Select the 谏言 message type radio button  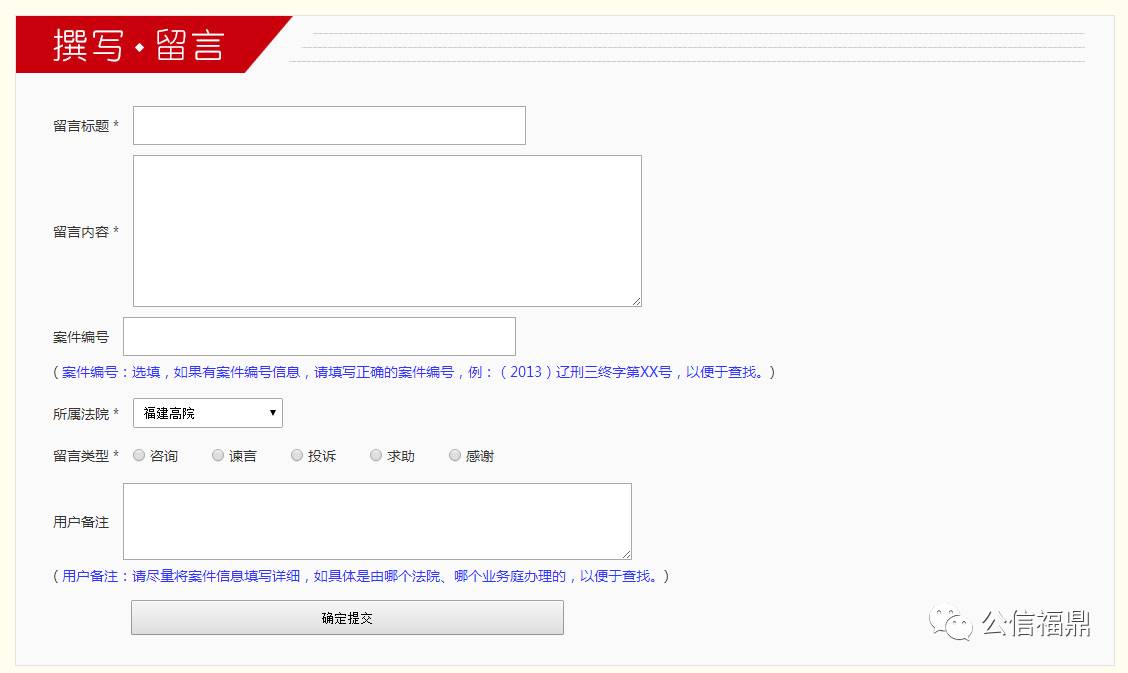(x=218, y=455)
